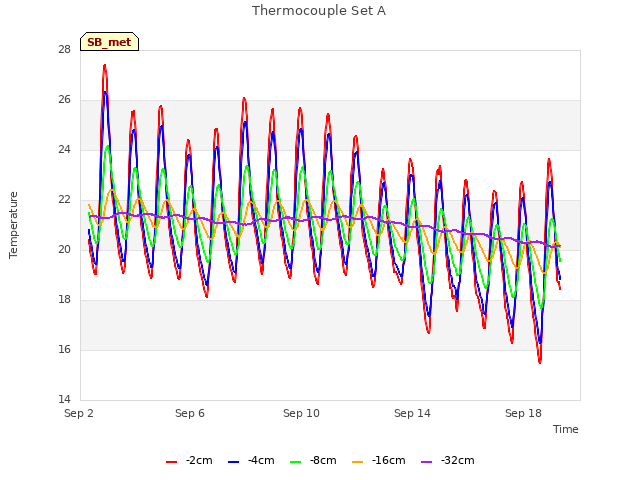The height and width of the screenshot is (480, 640).
Task: Select the chart title Thermocouple Set A
Action: point(319,11)
